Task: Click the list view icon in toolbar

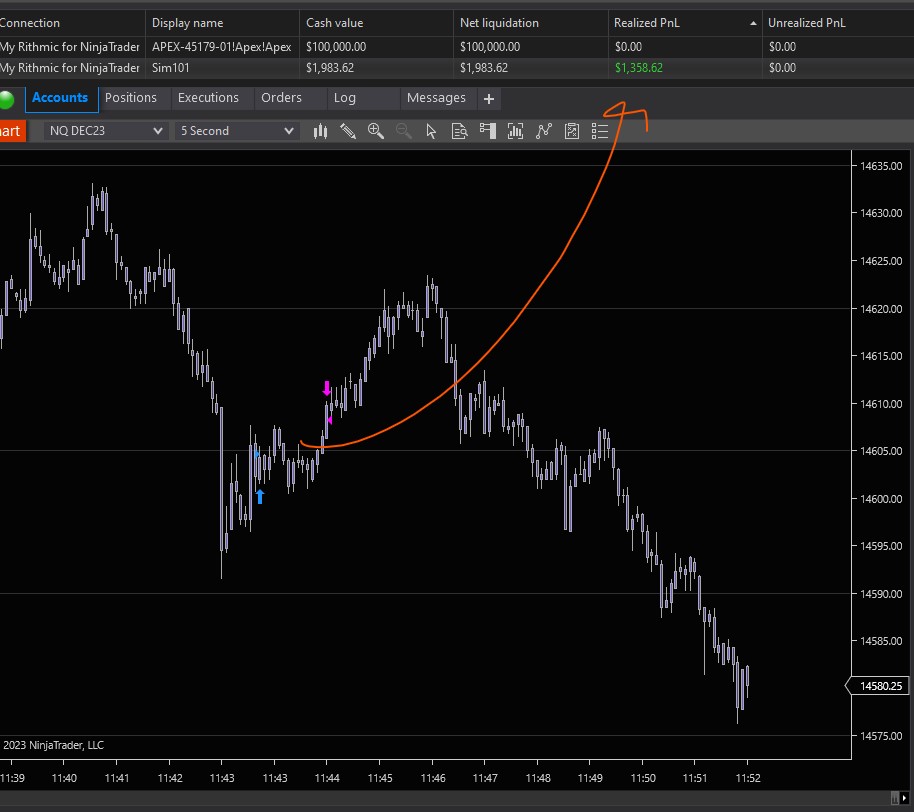Action: pos(600,131)
